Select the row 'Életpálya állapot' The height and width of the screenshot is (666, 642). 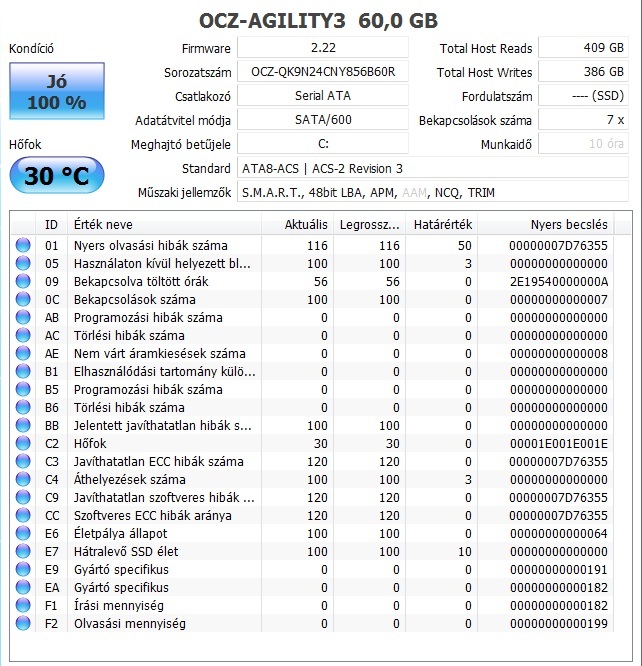coord(312,533)
